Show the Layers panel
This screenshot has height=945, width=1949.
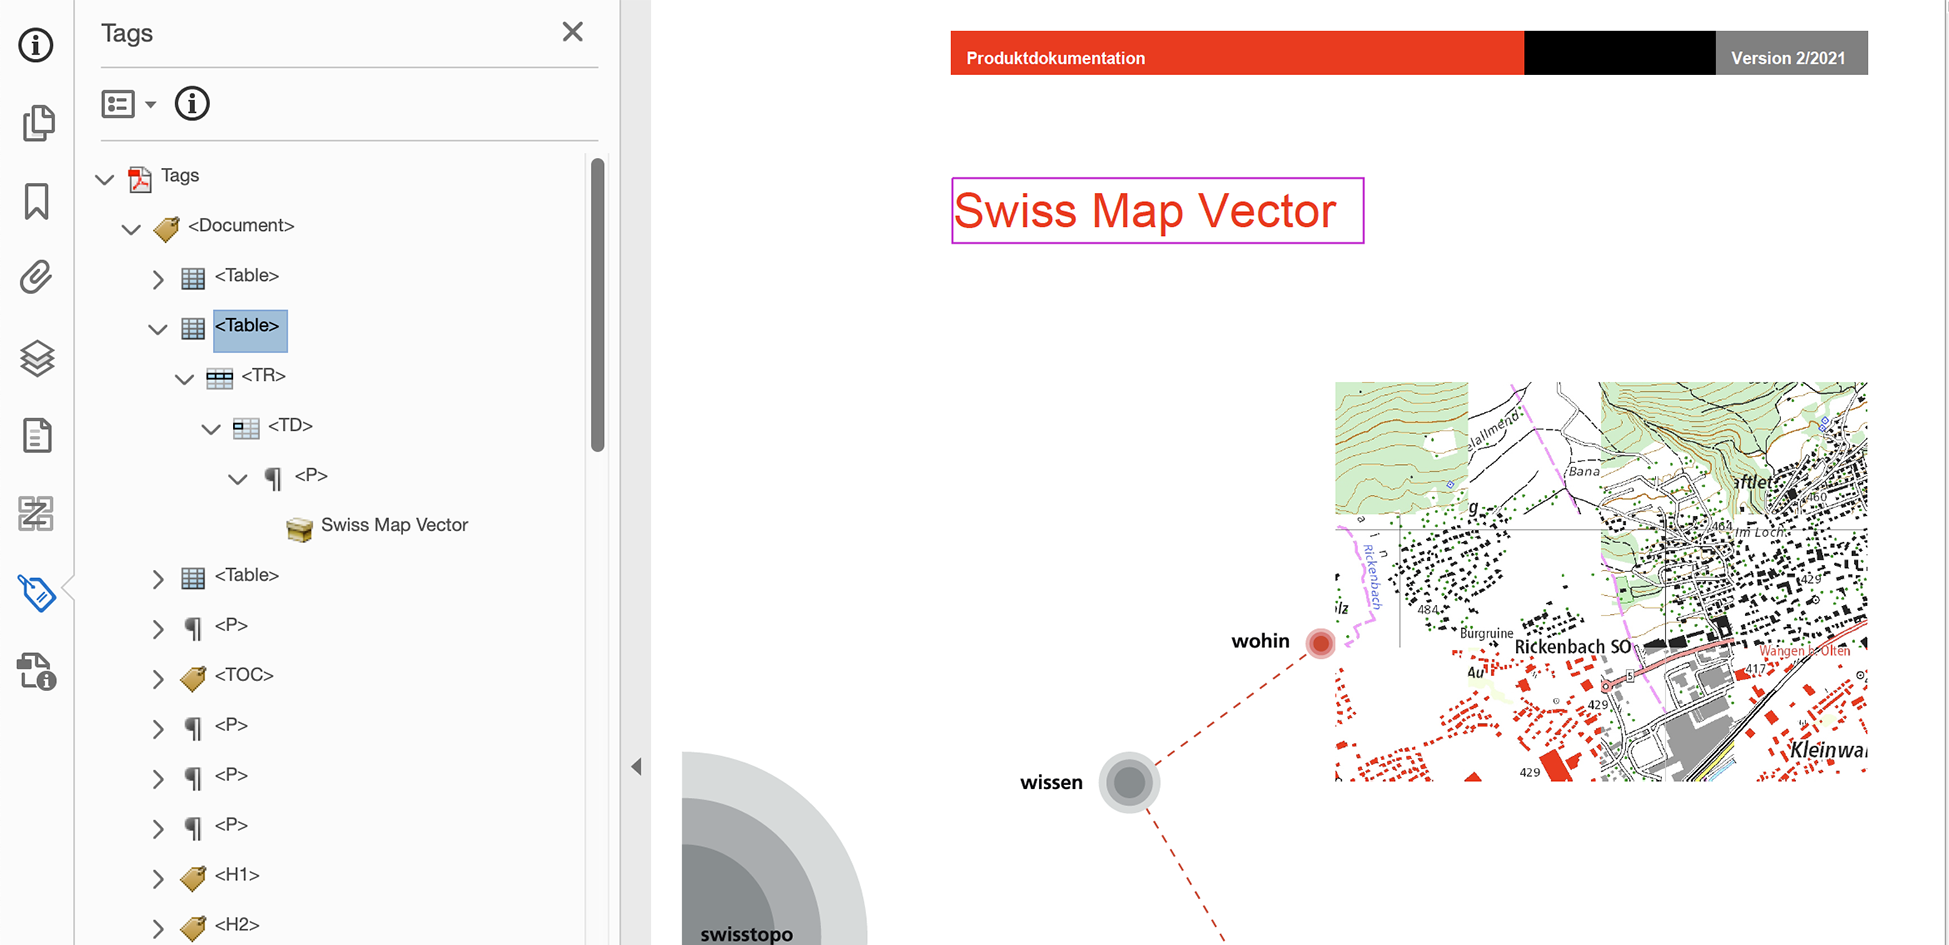(37, 358)
